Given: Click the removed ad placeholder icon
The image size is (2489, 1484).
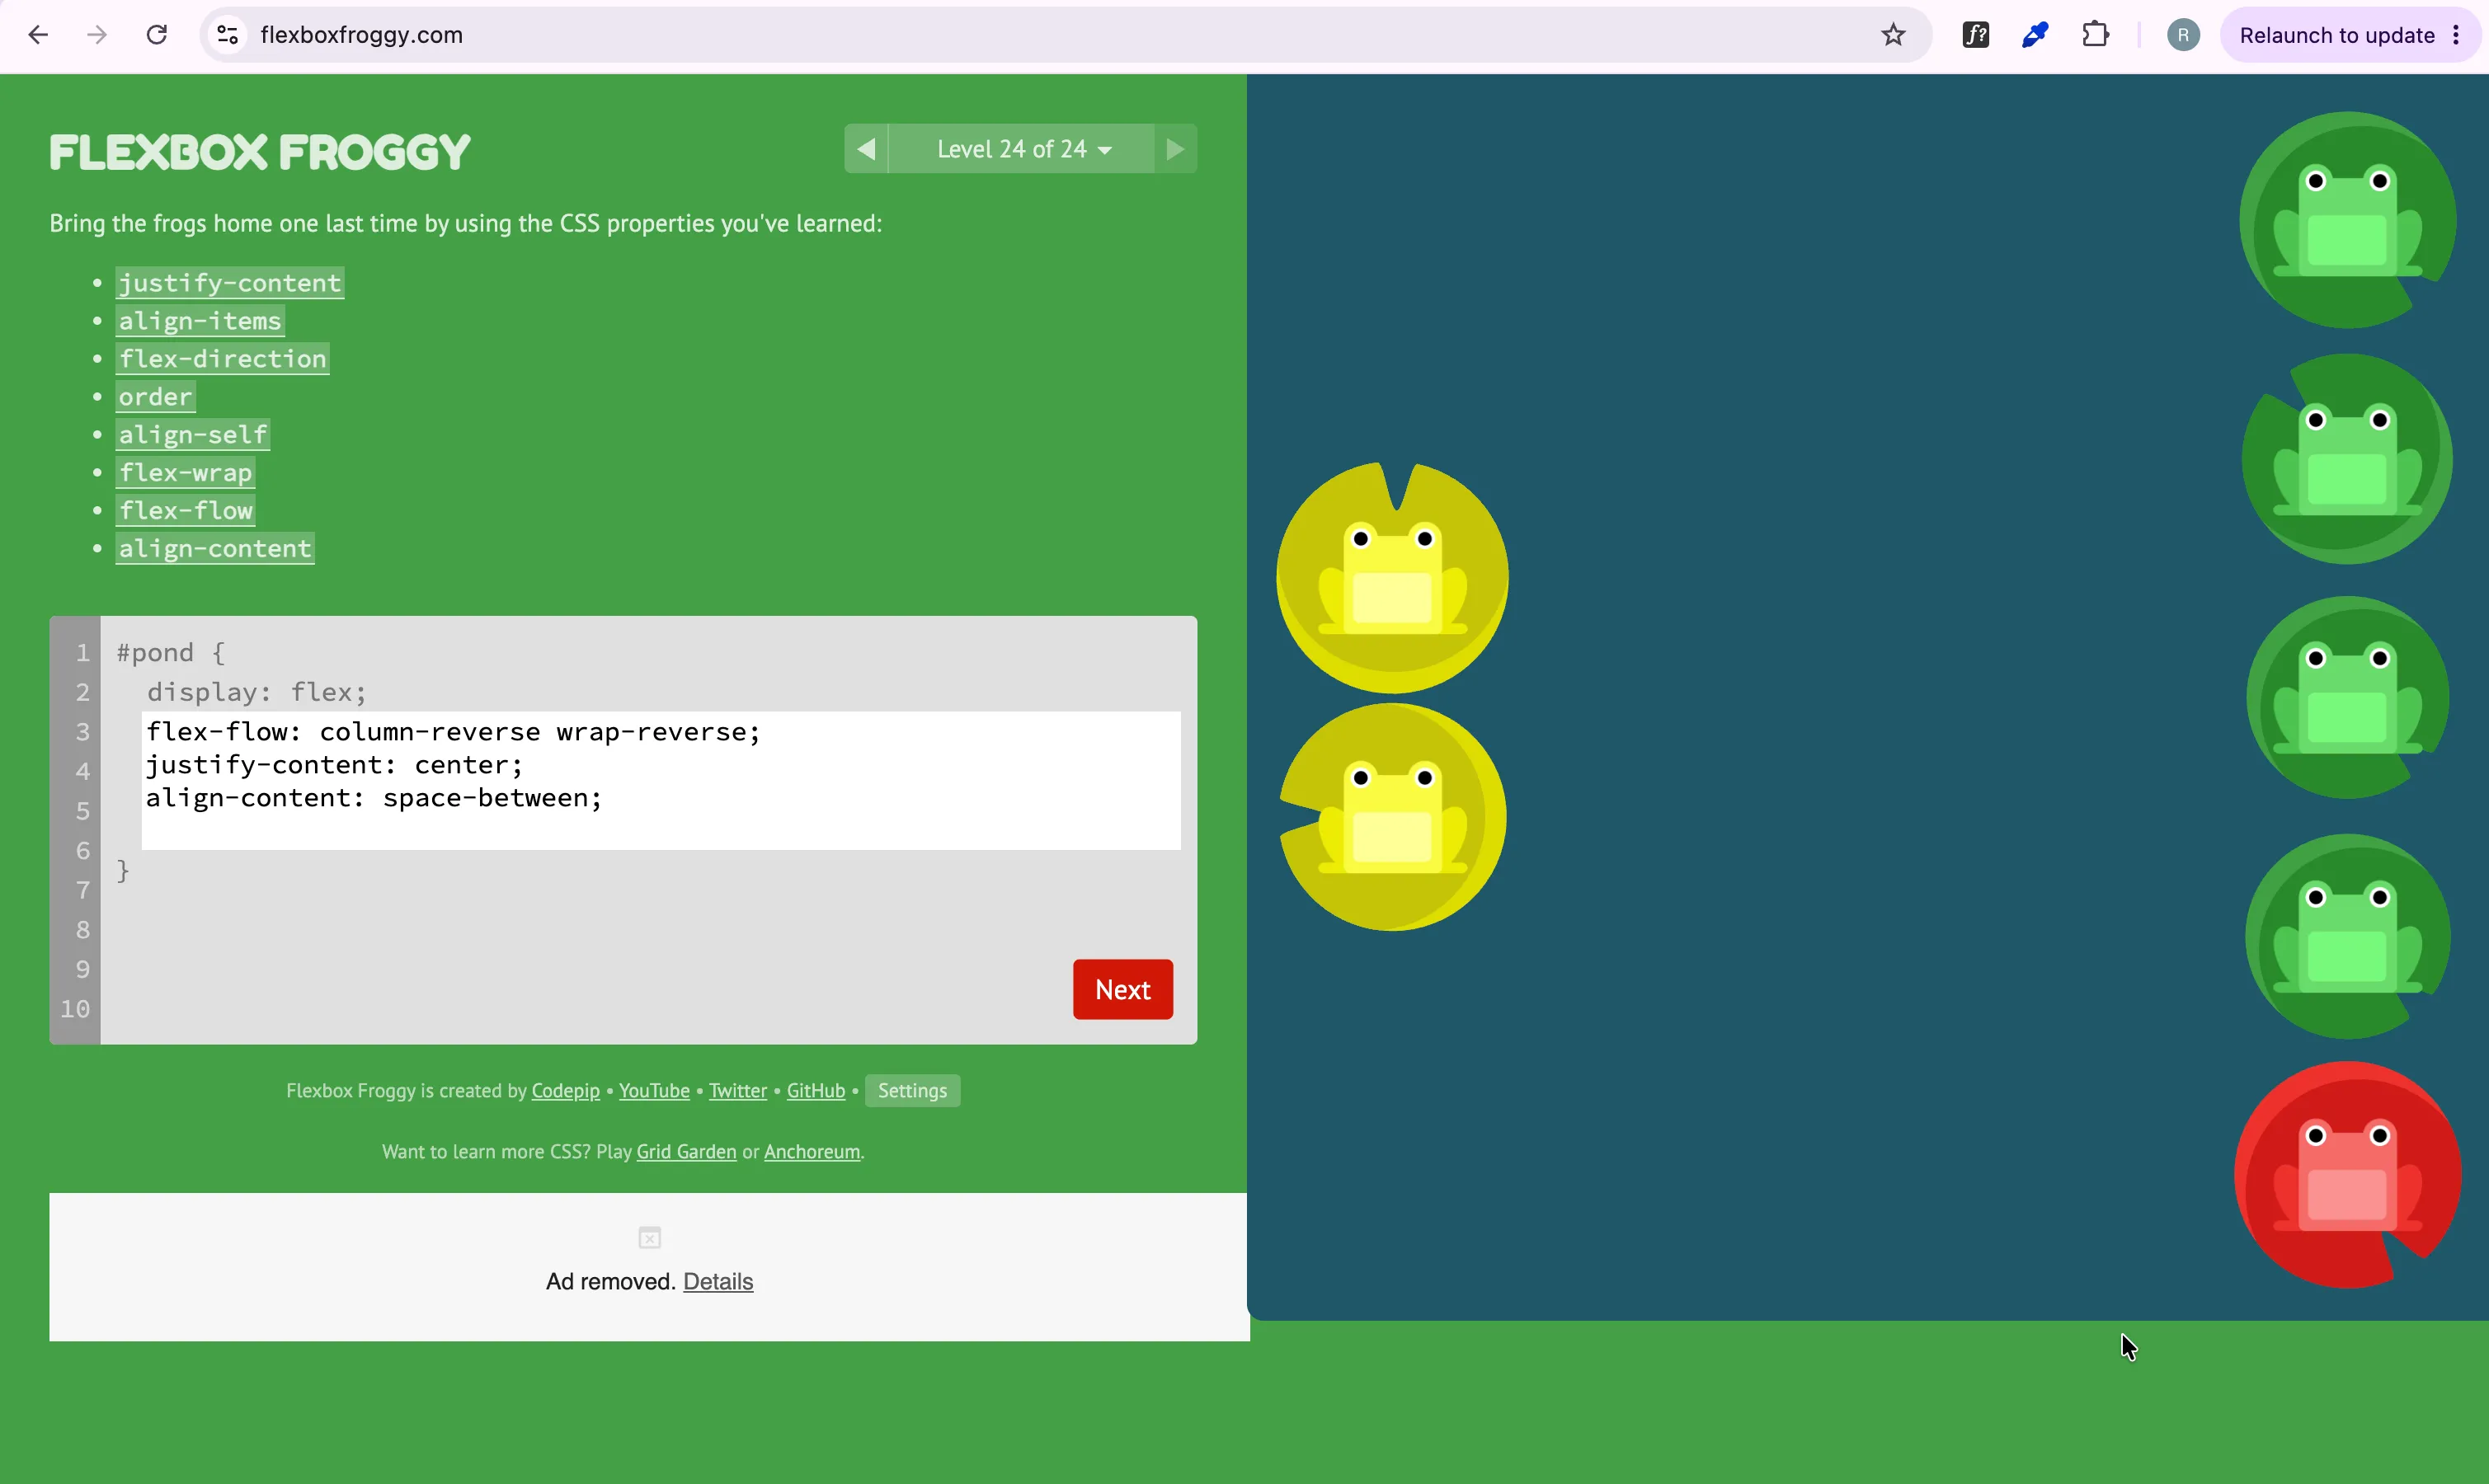Looking at the screenshot, I should click(650, 1238).
